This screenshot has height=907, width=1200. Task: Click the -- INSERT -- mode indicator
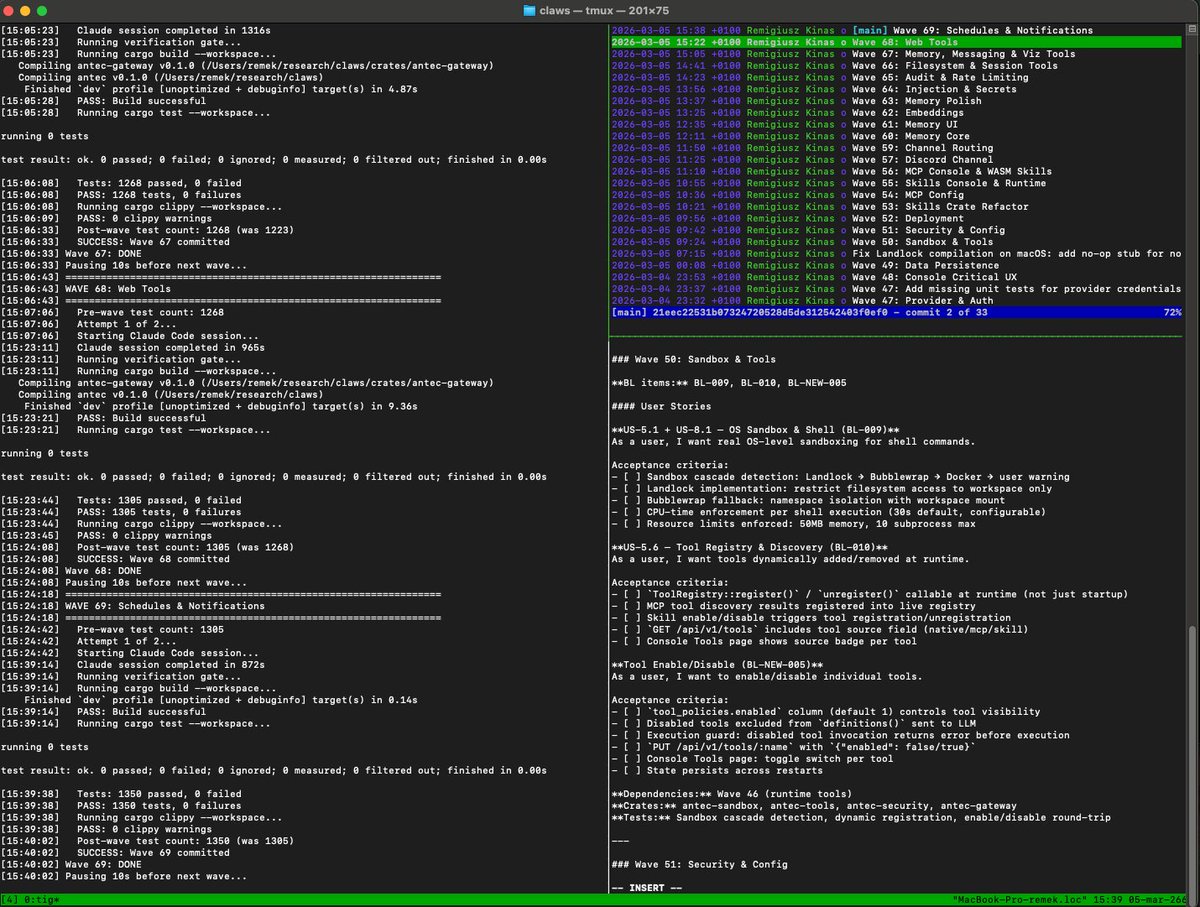(x=647, y=888)
